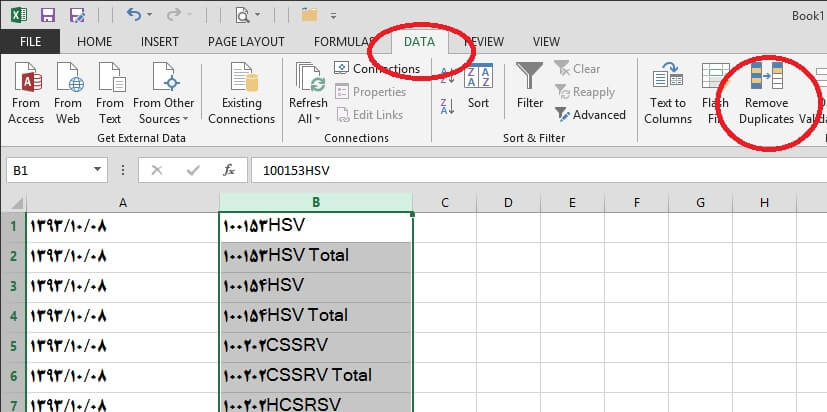Click the Remove Duplicates button
This screenshot has height=412, width=827.
click(766, 93)
